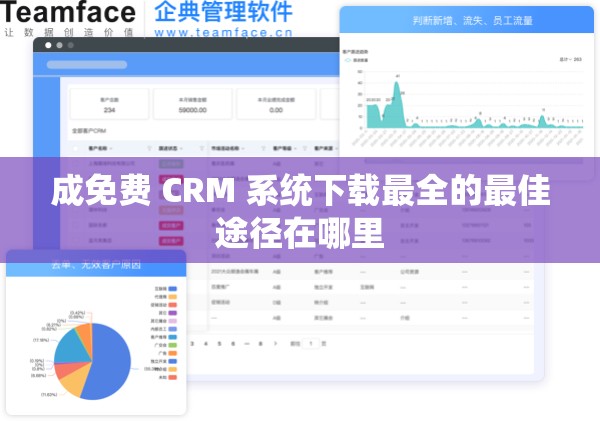Click the filter funnel after 客户名称 header
The width and height of the screenshot is (600, 421).
149,148
